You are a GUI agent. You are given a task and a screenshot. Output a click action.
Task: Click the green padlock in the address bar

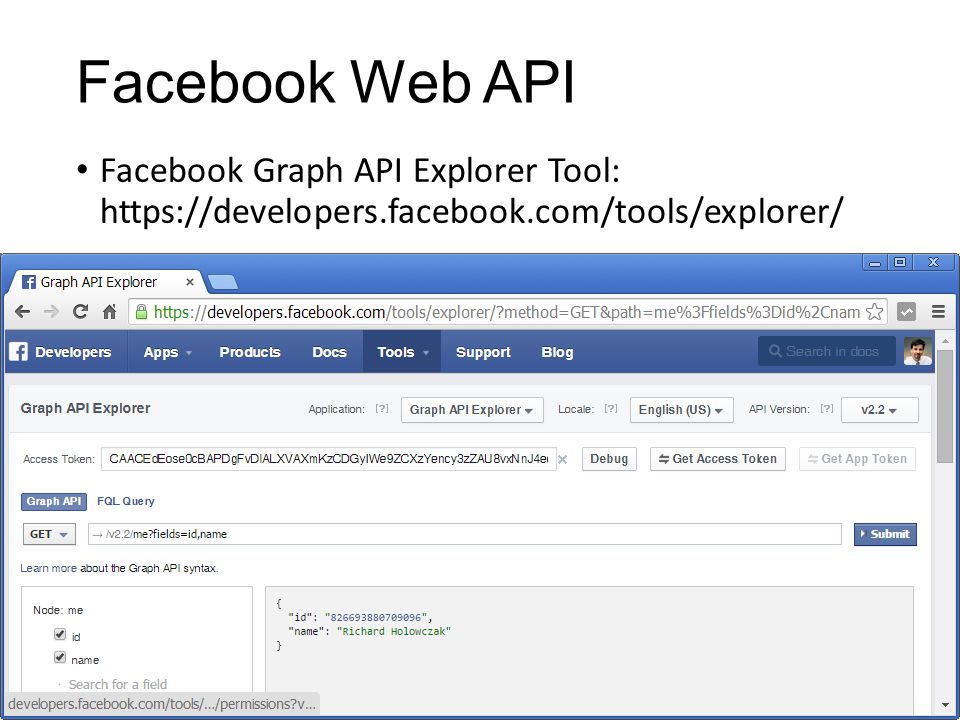click(x=141, y=312)
